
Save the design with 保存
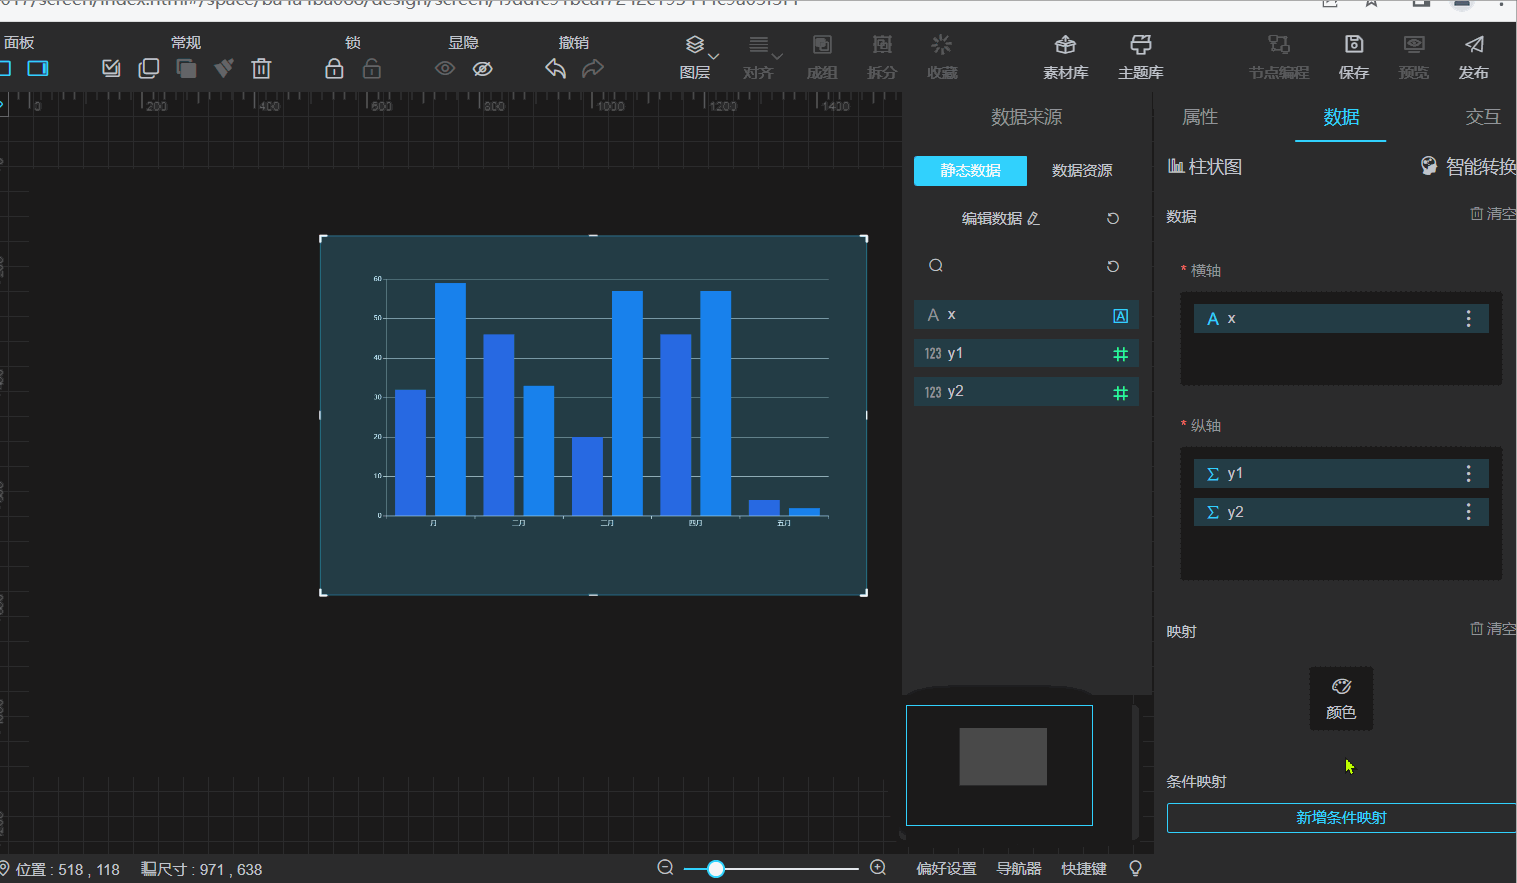1354,57
